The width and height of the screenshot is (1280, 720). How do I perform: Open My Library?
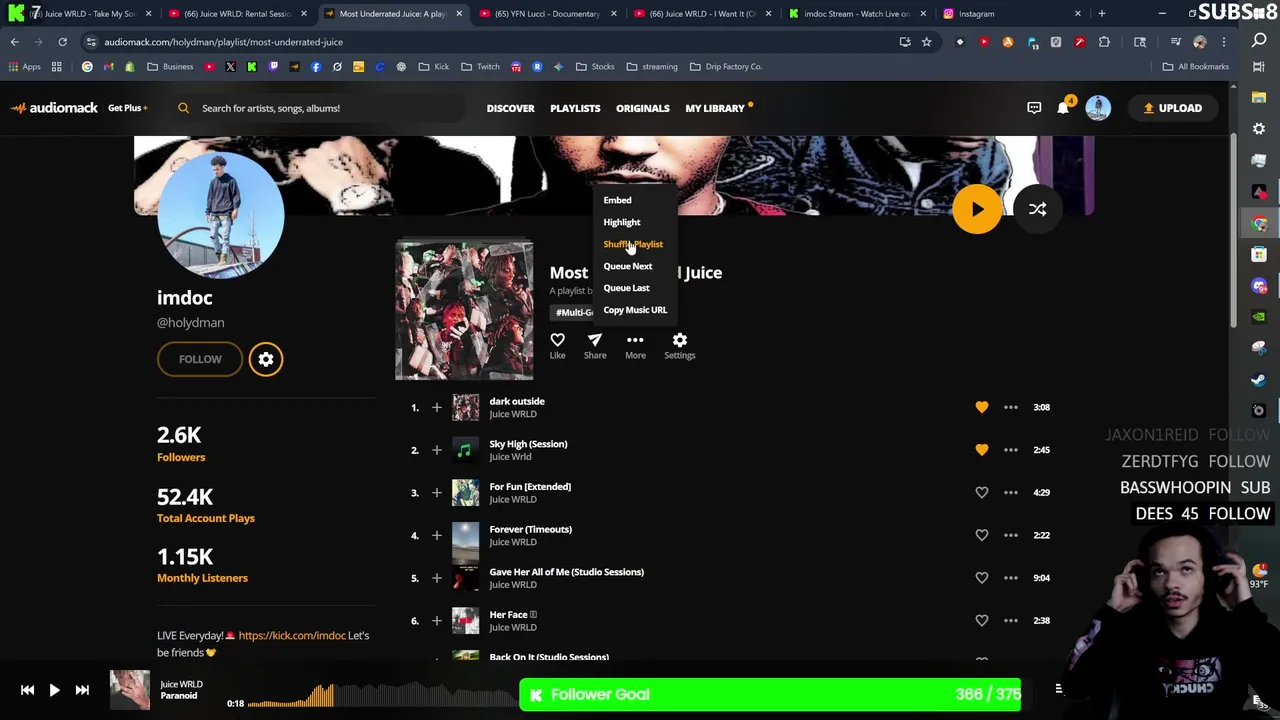pyautogui.click(x=715, y=108)
